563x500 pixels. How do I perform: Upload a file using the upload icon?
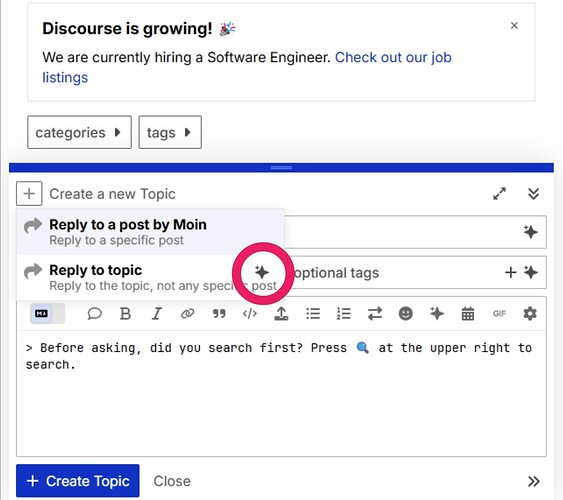coord(281,314)
